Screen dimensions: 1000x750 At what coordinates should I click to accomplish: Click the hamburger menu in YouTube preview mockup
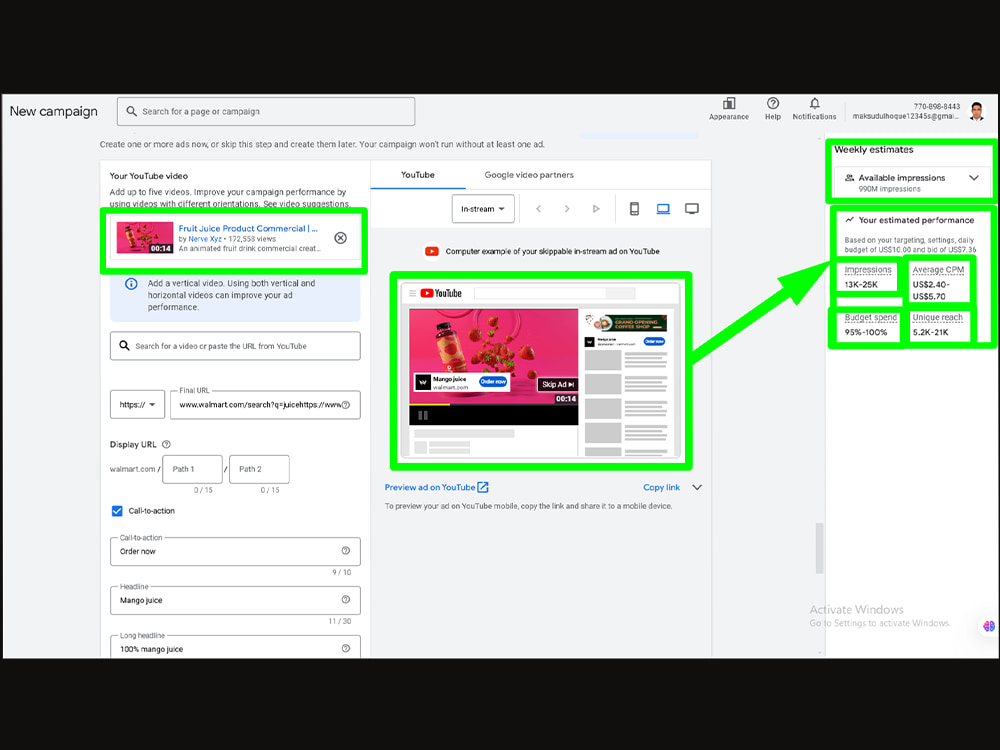click(413, 293)
